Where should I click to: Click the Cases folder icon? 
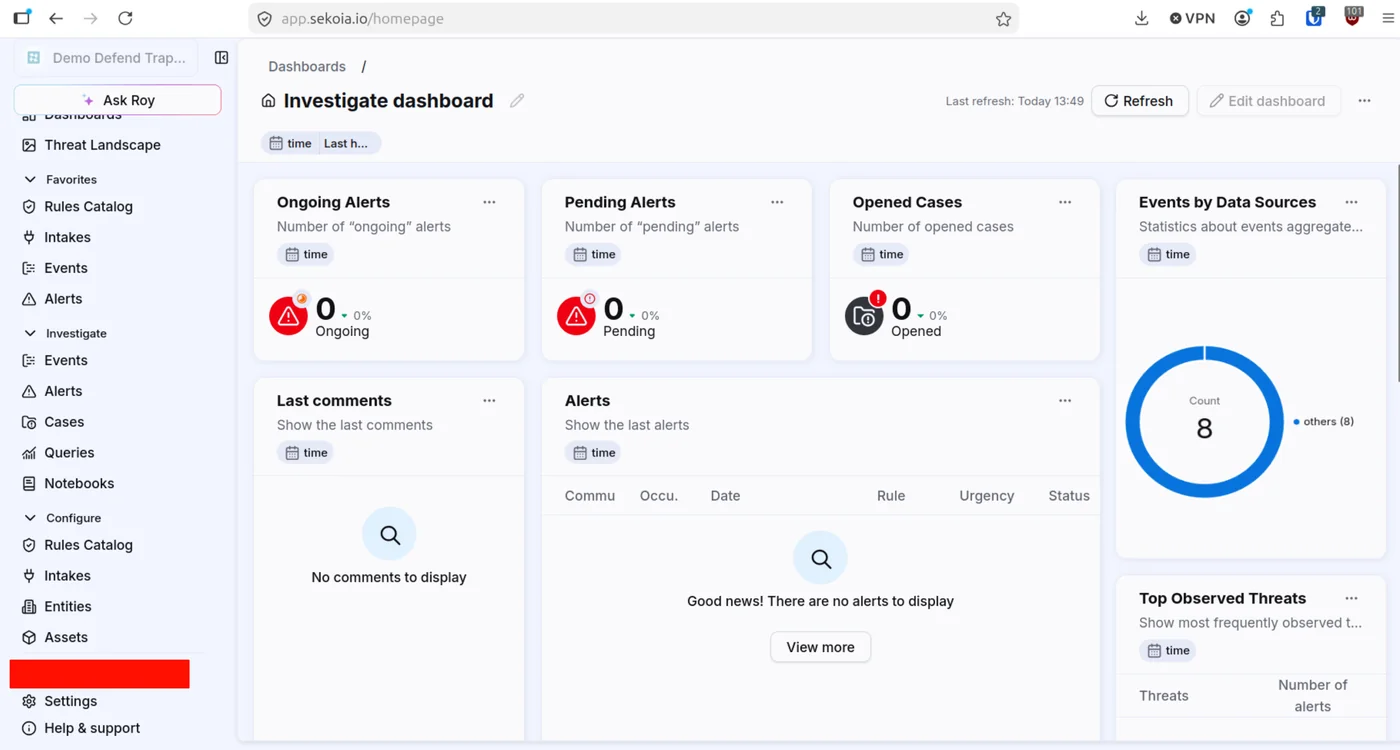29,422
